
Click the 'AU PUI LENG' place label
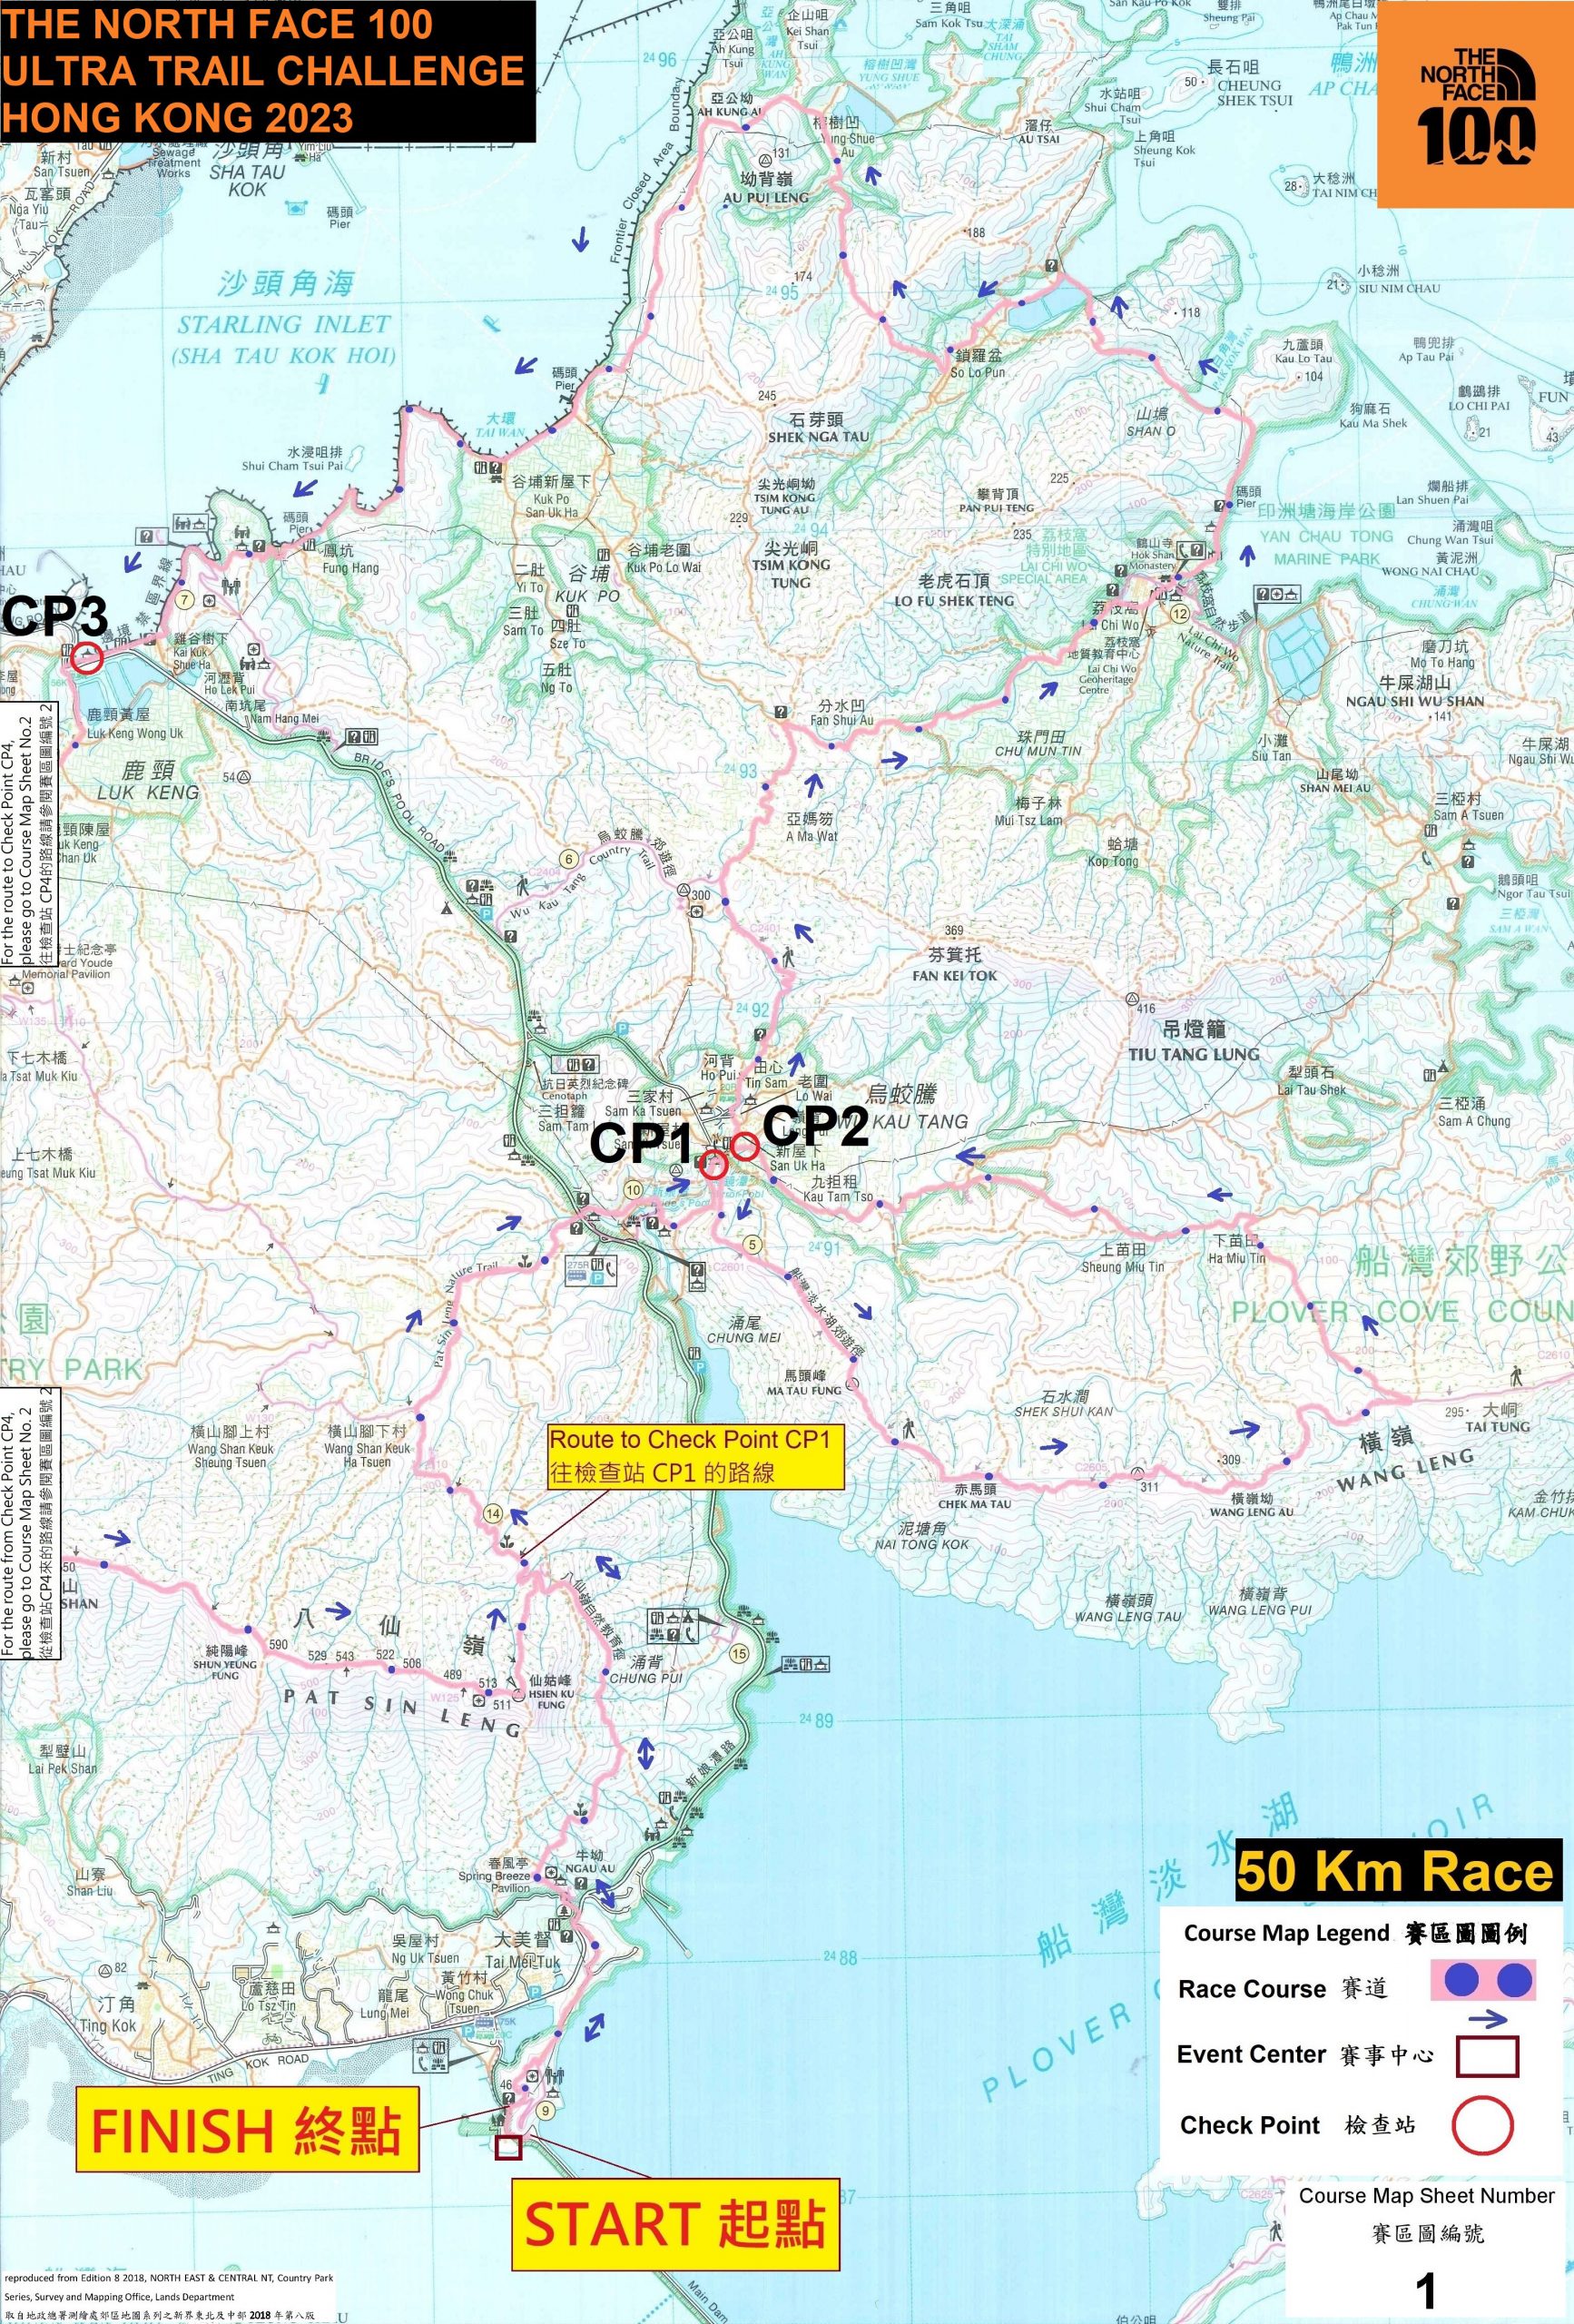[764, 197]
